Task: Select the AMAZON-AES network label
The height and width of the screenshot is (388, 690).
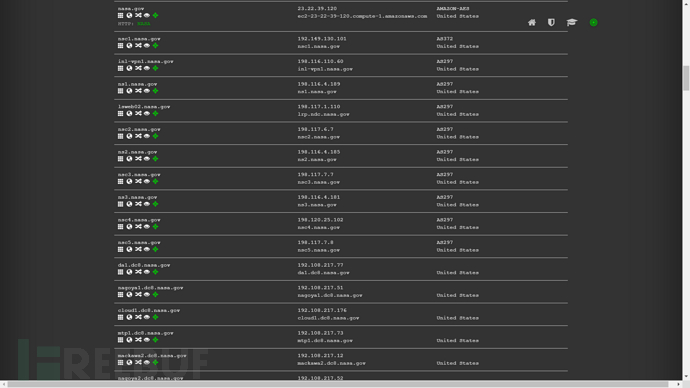Action: [453, 8]
